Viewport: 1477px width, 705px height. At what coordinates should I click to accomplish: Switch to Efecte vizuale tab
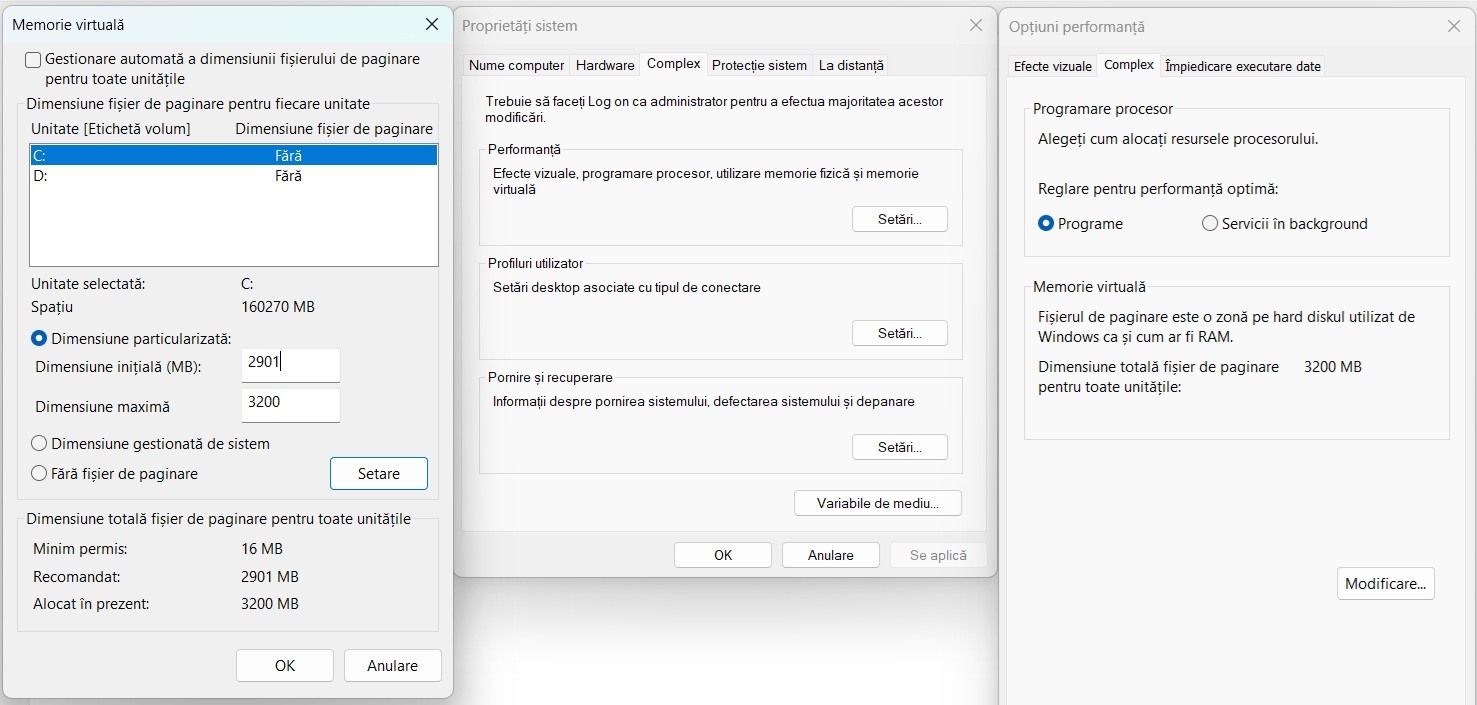tap(1053, 66)
